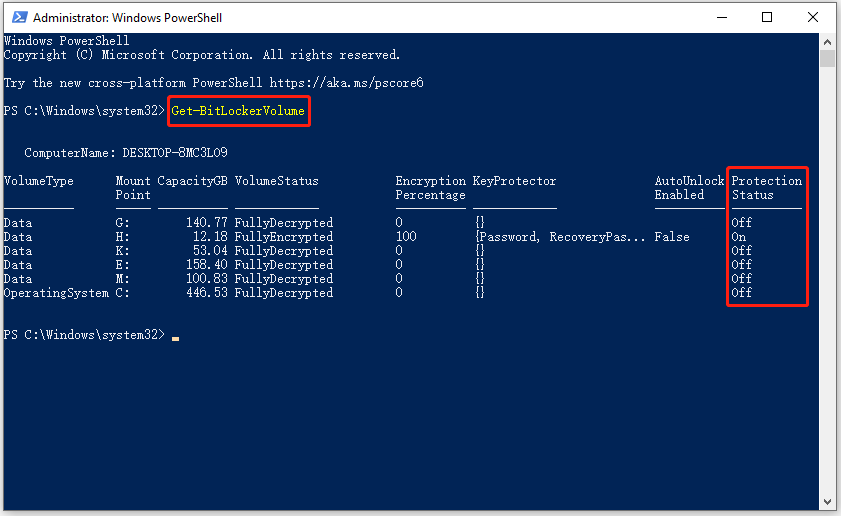This screenshot has width=841, height=516.
Task: Click mount point H: in table
Action: [x=122, y=237]
